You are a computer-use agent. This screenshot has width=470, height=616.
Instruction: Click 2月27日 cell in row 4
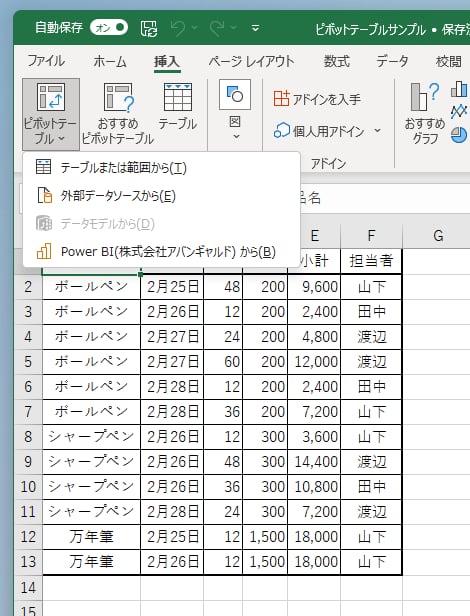pos(172,336)
